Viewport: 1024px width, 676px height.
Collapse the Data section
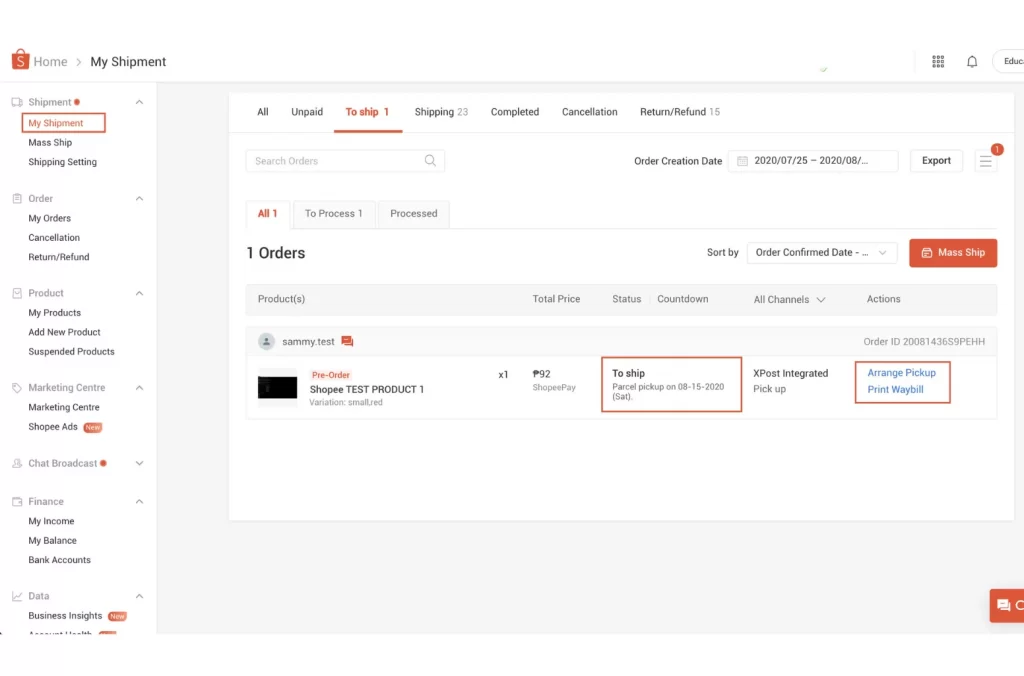139,596
